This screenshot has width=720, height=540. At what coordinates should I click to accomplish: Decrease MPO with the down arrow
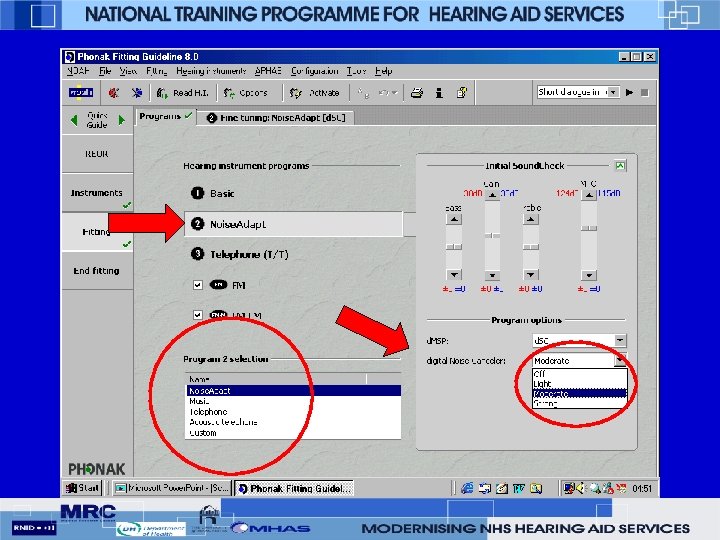click(x=589, y=276)
